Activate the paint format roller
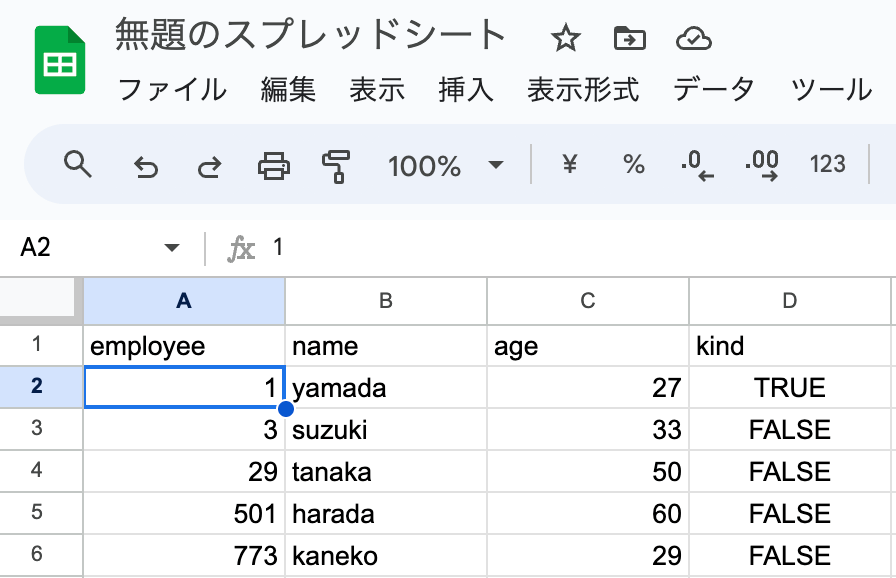 (x=336, y=166)
